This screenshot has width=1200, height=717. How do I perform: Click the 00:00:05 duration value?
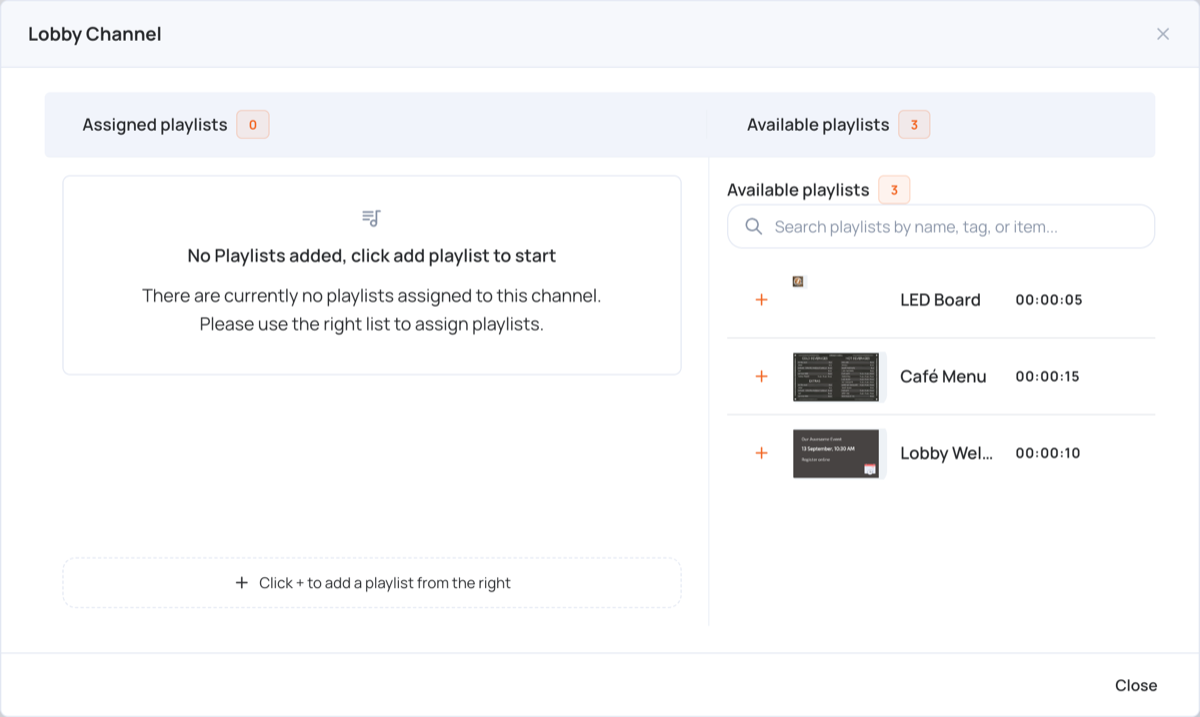[1049, 300]
